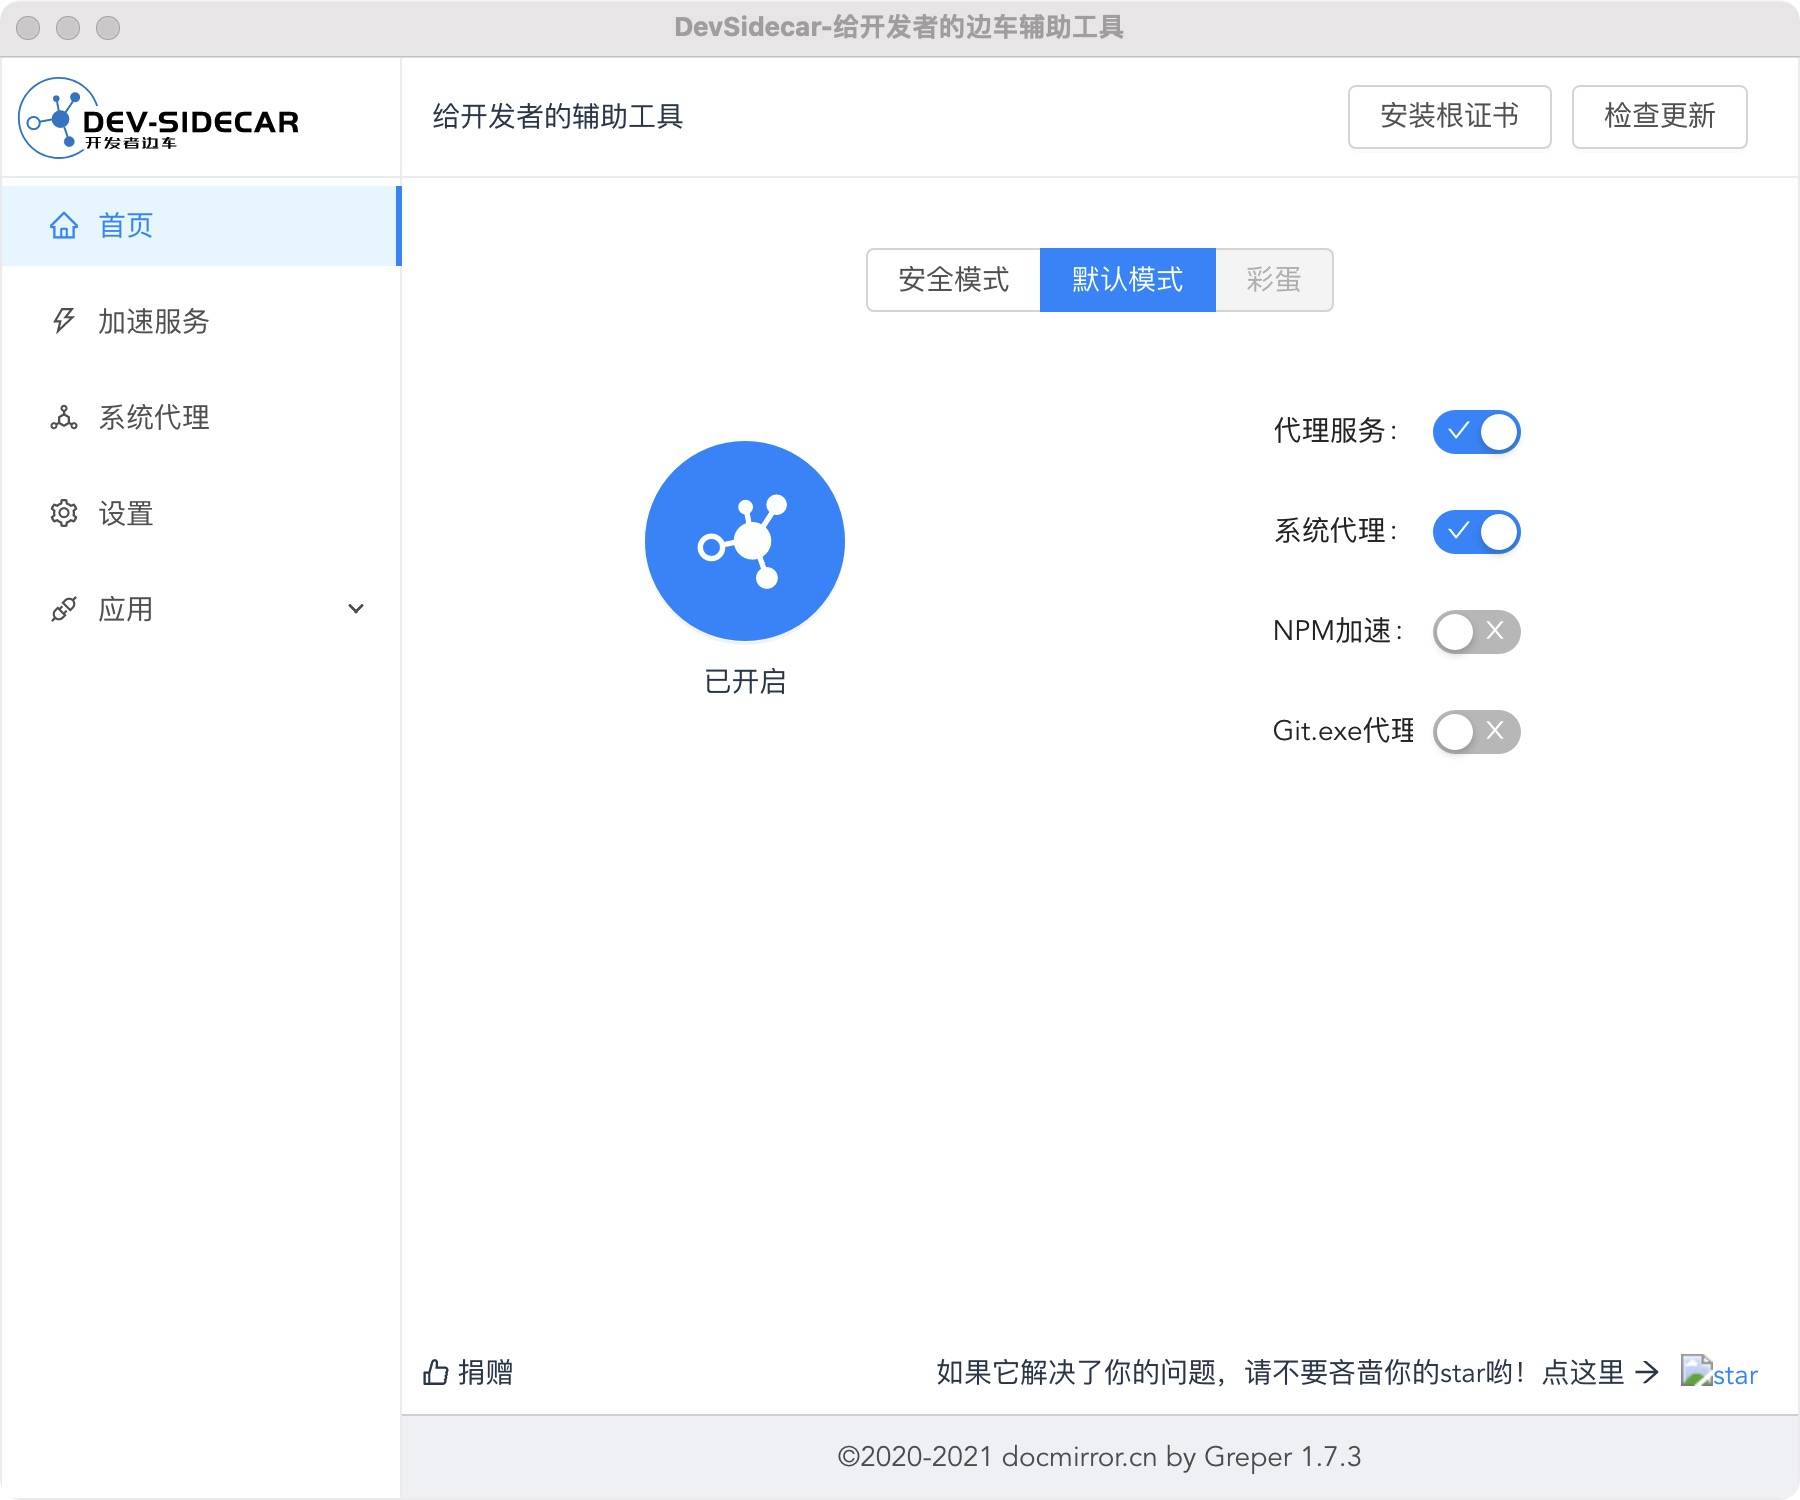
Task: Open the 设置 sidebar page
Action: [x=200, y=513]
